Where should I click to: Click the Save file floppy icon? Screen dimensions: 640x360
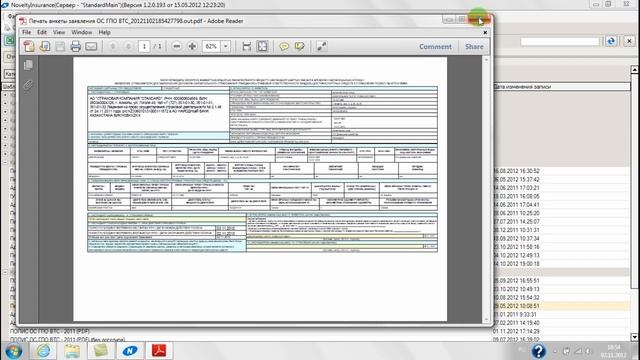60,46
